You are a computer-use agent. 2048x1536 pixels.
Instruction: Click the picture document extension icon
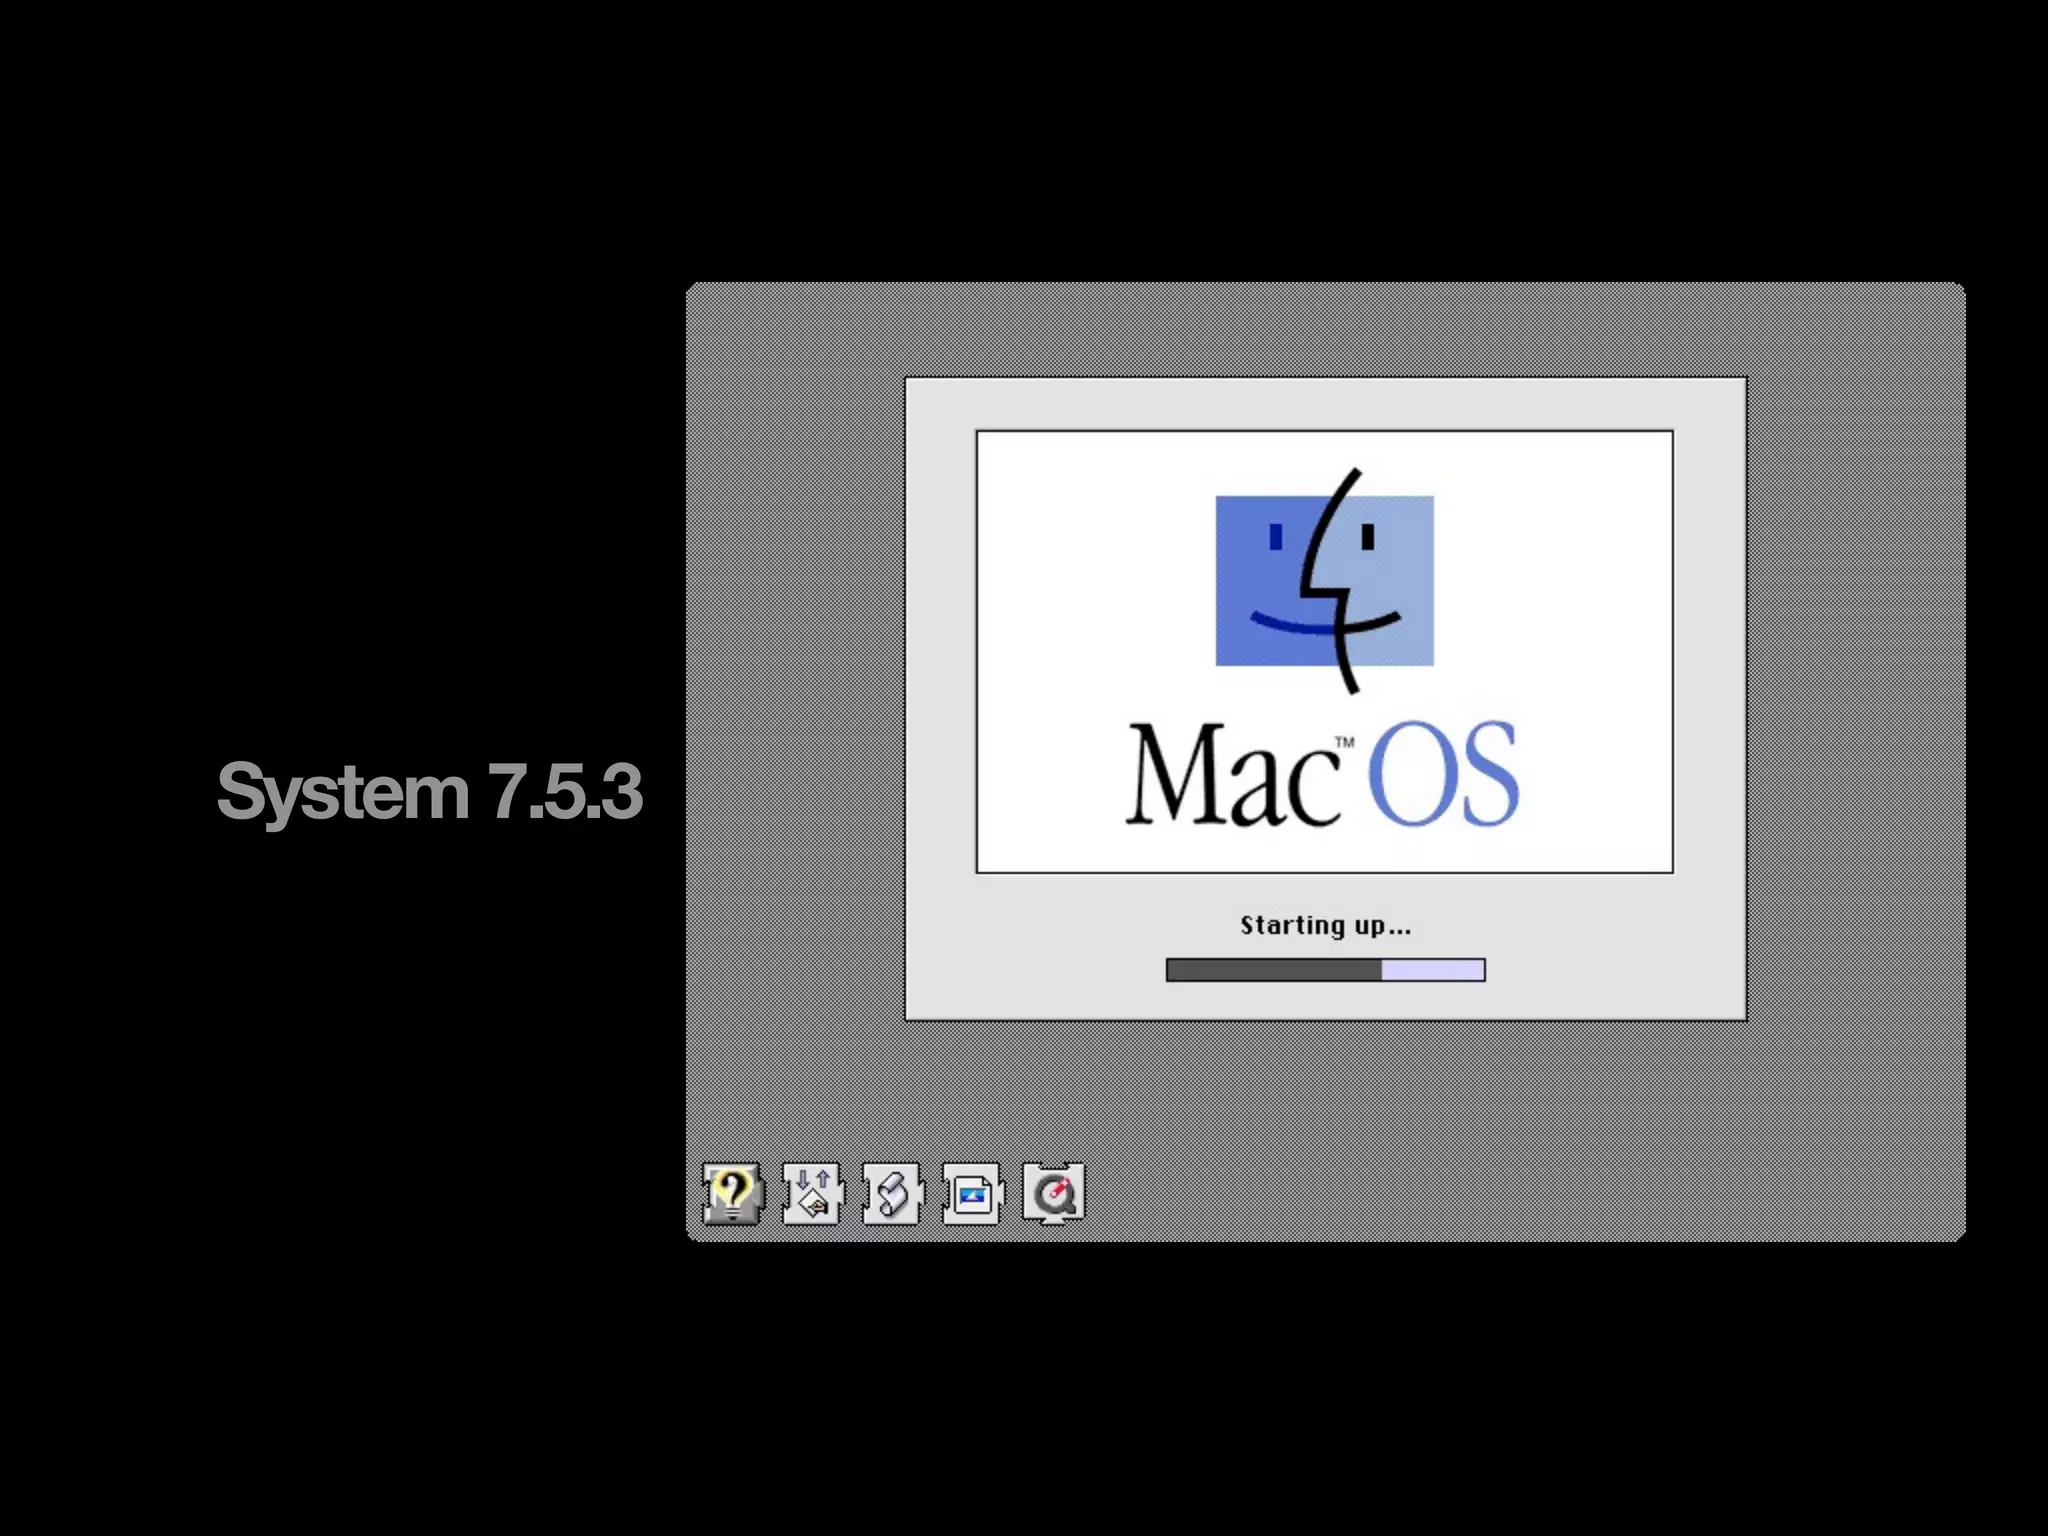tap(972, 1192)
